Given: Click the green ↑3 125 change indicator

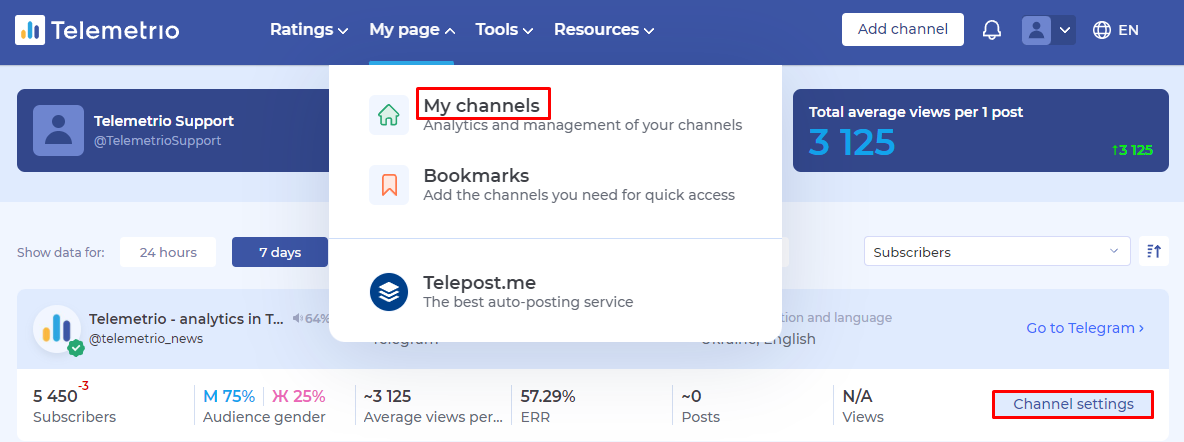Looking at the screenshot, I should 1132,150.
